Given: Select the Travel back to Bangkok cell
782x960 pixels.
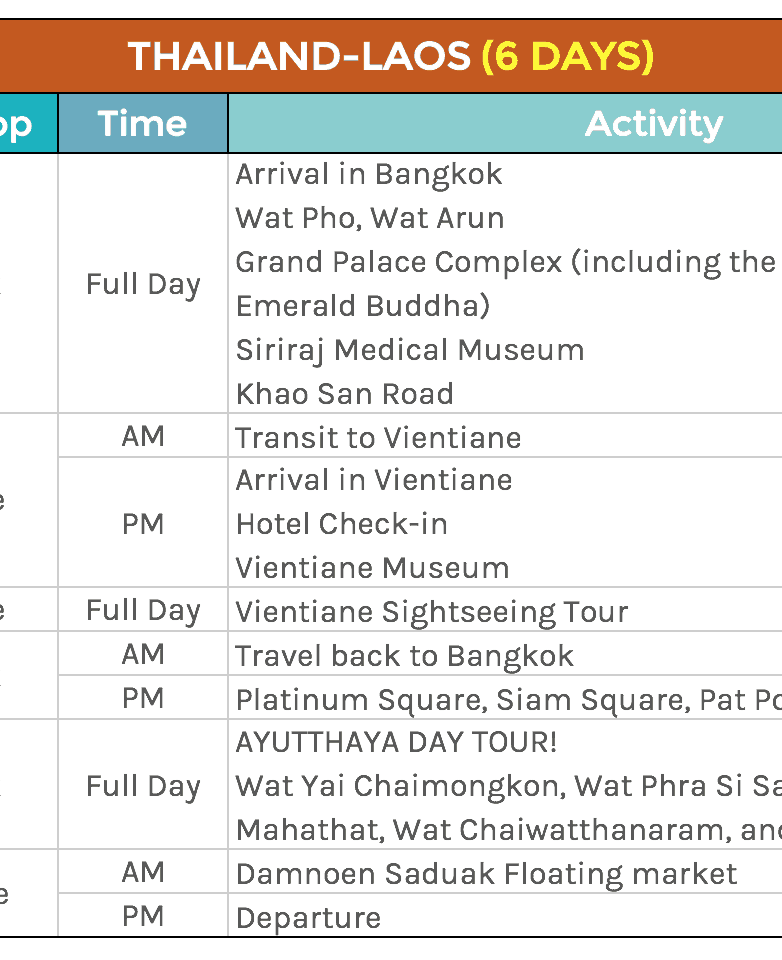Looking at the screenshot, I should pyautogui.click(x=405, y=656).
